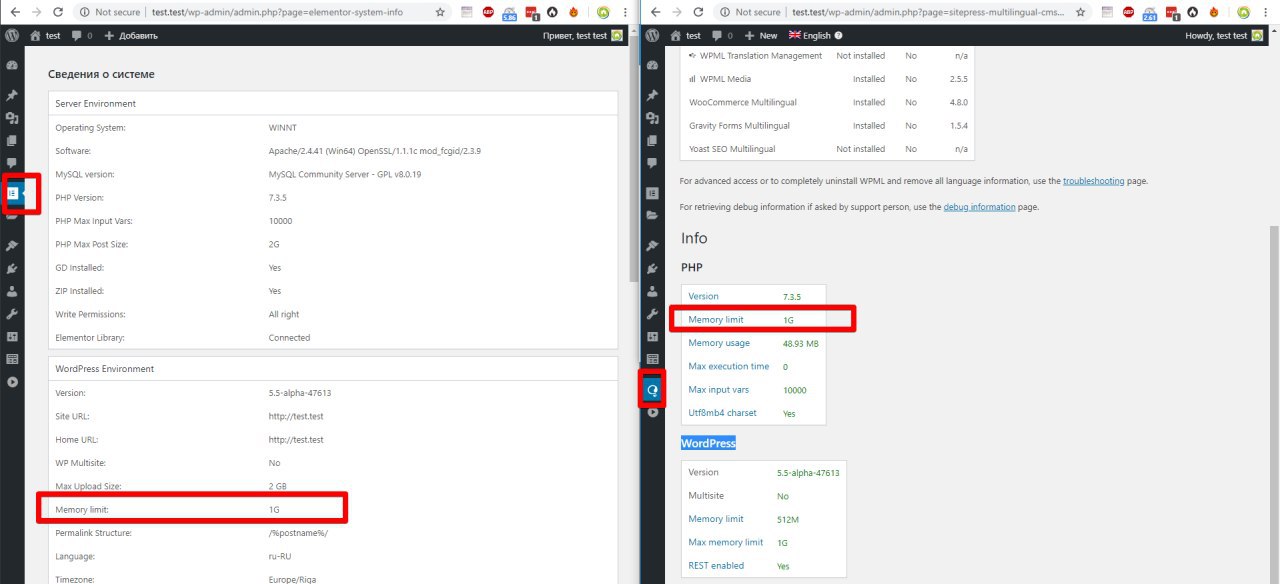The image size is (1280, 584).
Task: Open Pages icon in left window sidebar
Action: click(12, 141)
